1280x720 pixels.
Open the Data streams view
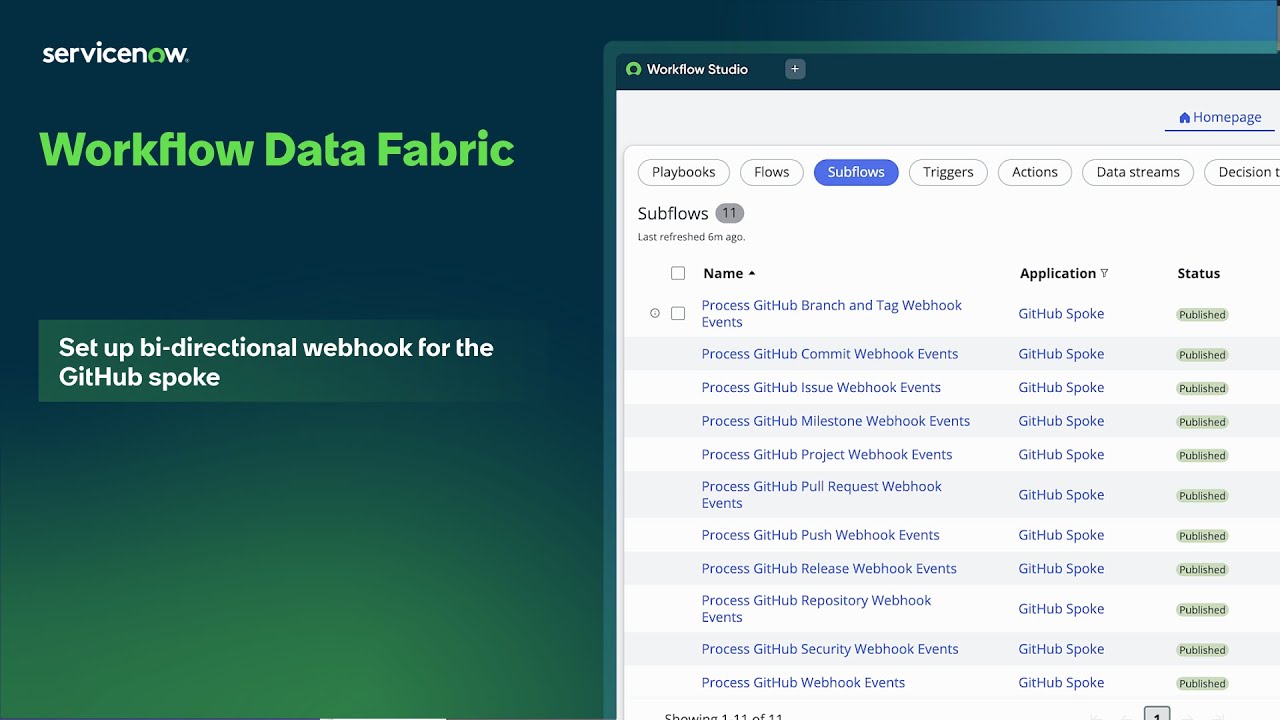[x=1137, y=172]
